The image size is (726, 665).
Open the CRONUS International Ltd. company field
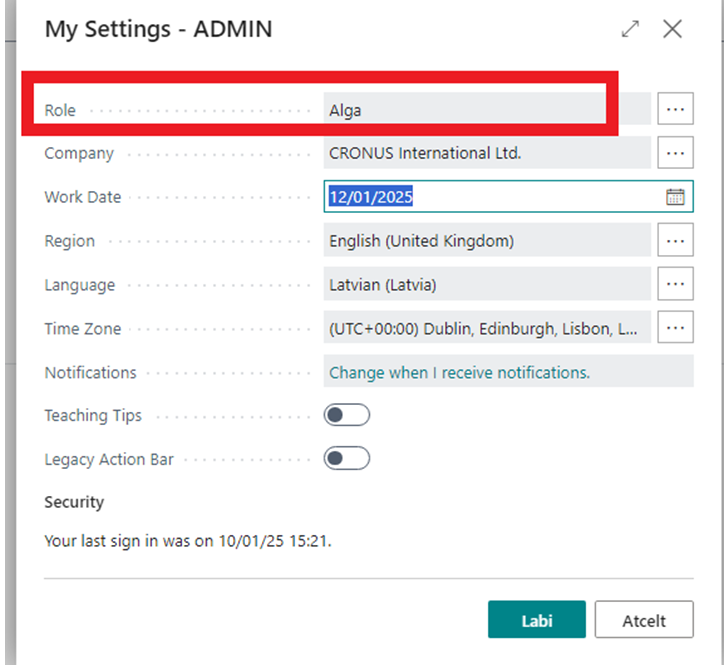tap(486, 153)
